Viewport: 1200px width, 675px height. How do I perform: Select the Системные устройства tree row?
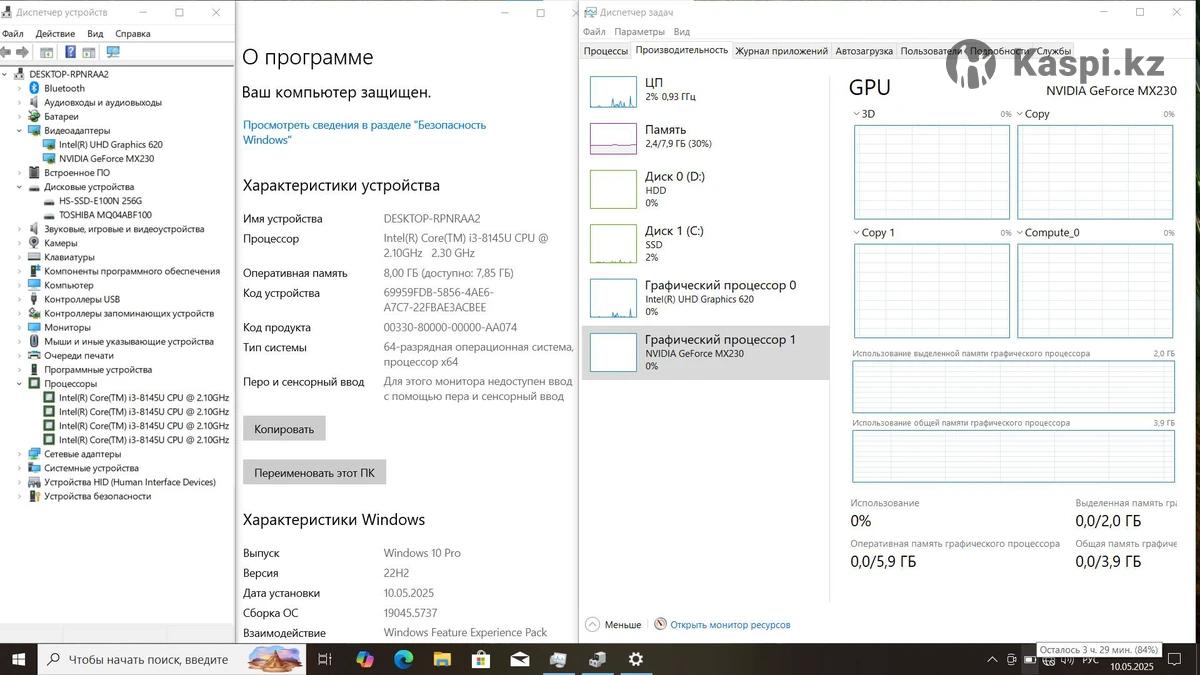tap(91, 468)
